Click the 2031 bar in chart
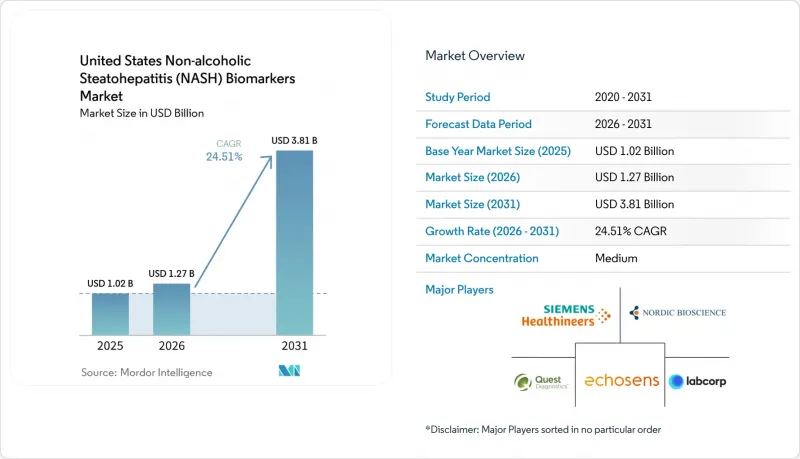800x459 pixels. pyautogui.click(x=294, y=243)
